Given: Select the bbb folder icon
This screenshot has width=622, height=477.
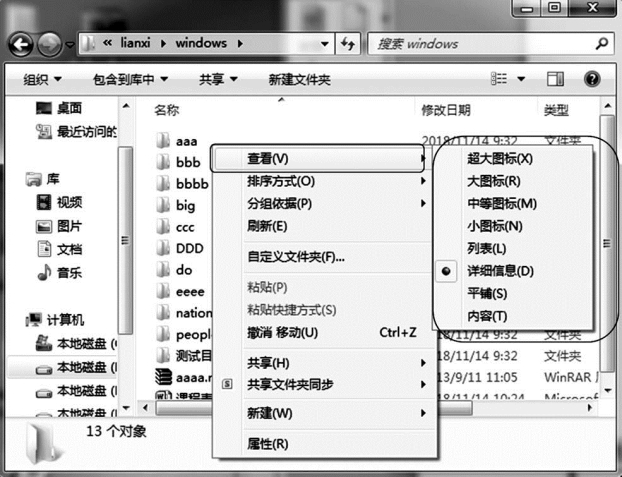Looking at the screenshot, I should click(163, 162).
